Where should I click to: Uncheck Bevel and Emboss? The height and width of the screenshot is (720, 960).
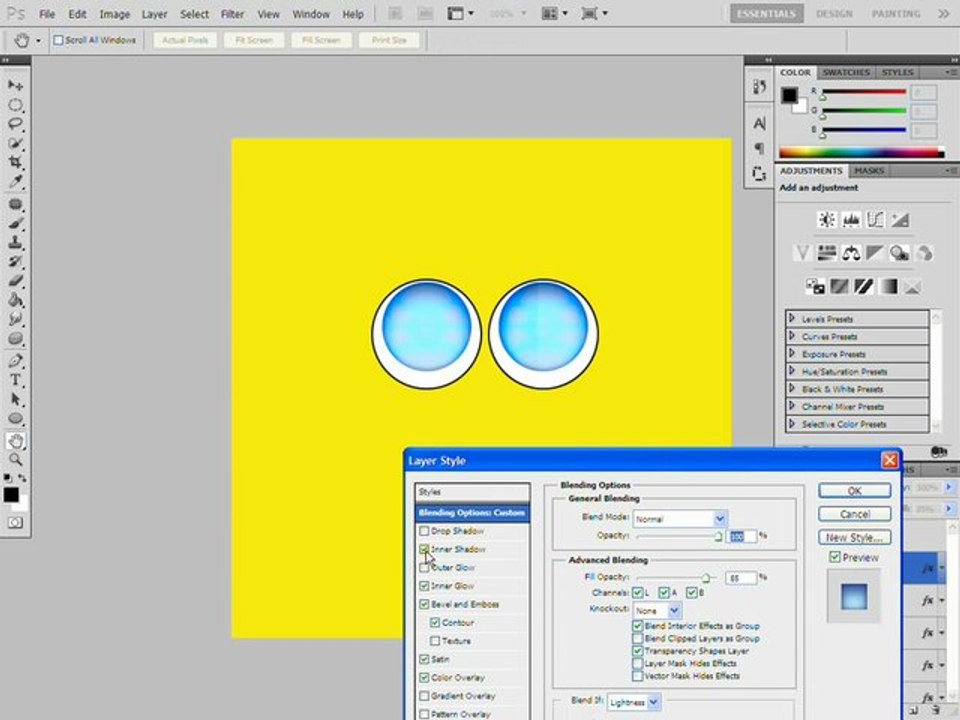[x=424, y=604]
